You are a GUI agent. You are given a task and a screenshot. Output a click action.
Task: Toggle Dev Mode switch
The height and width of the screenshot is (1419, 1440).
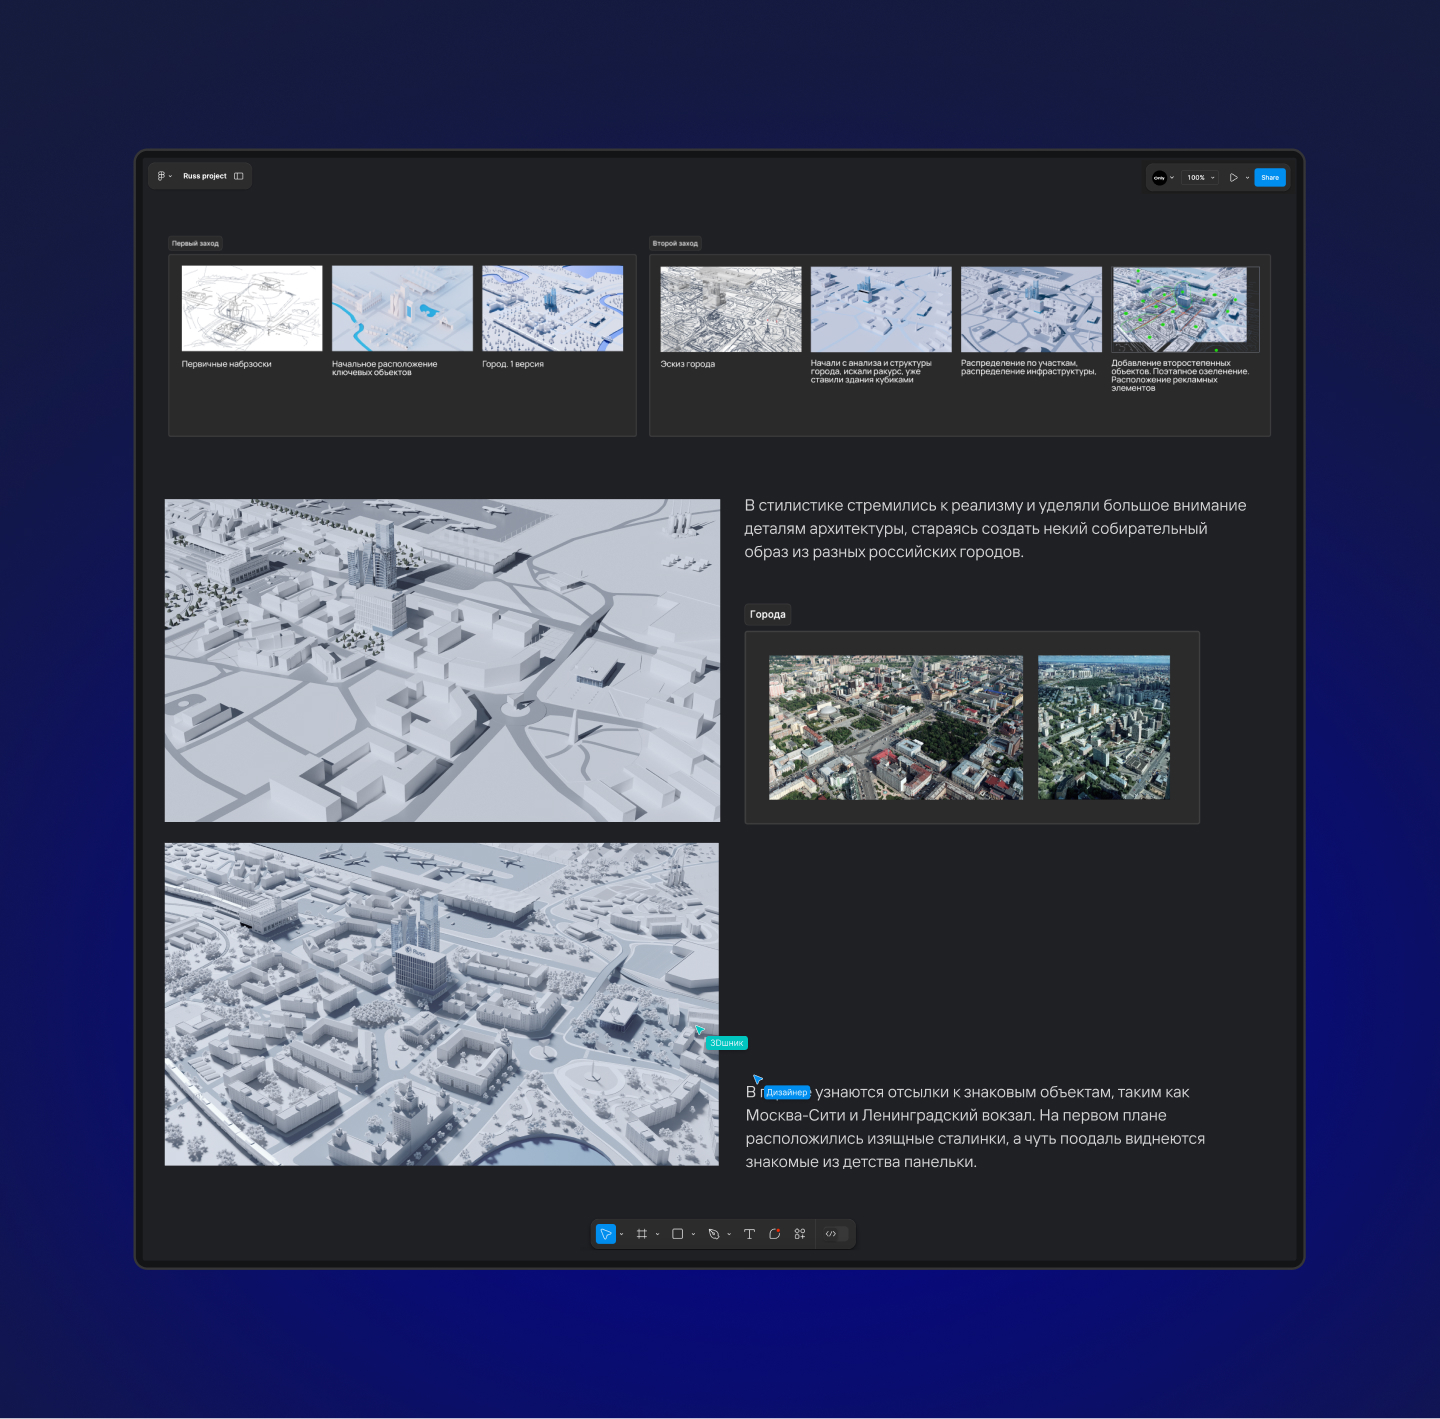tap(836, 1234)
